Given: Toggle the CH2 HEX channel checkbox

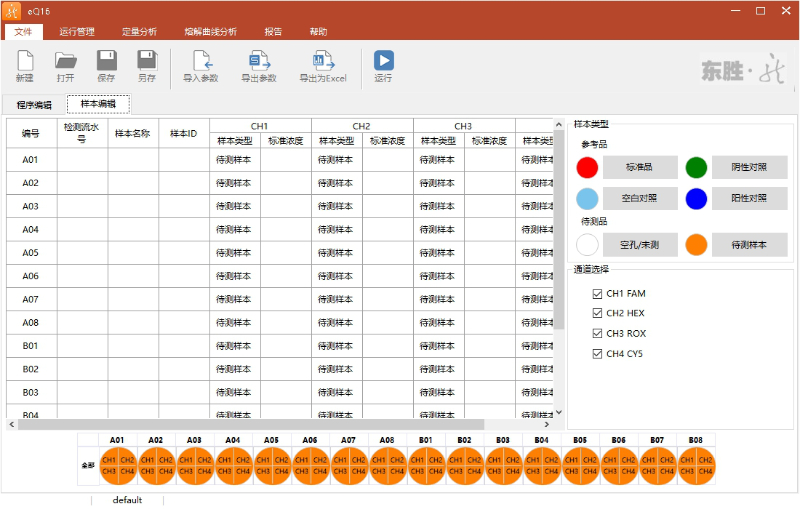Looking at the screenshot, I should pos(598,314).
